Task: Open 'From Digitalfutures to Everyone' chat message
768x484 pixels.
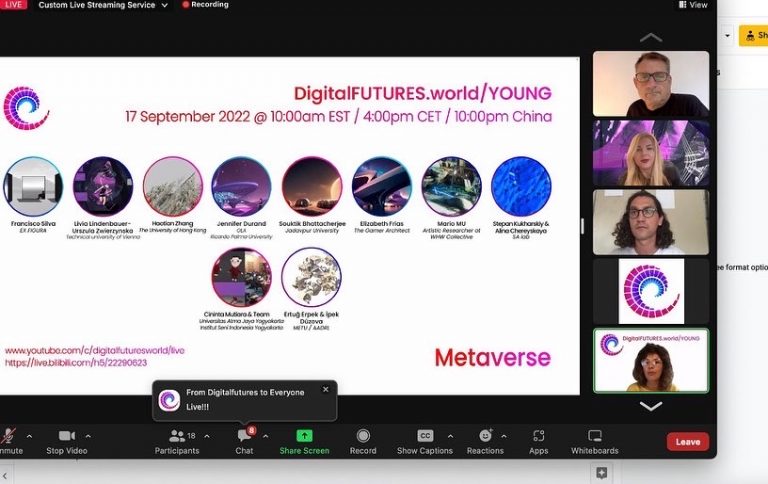Action: point(245,400)
